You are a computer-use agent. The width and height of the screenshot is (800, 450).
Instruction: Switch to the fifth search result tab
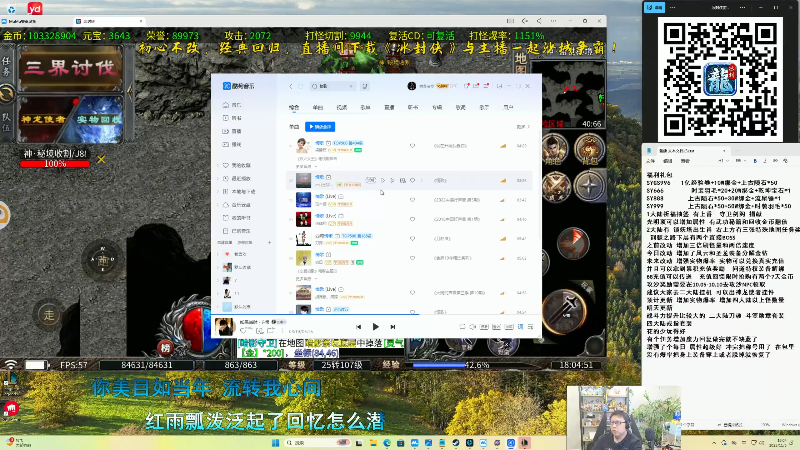(x=389, y=108)
